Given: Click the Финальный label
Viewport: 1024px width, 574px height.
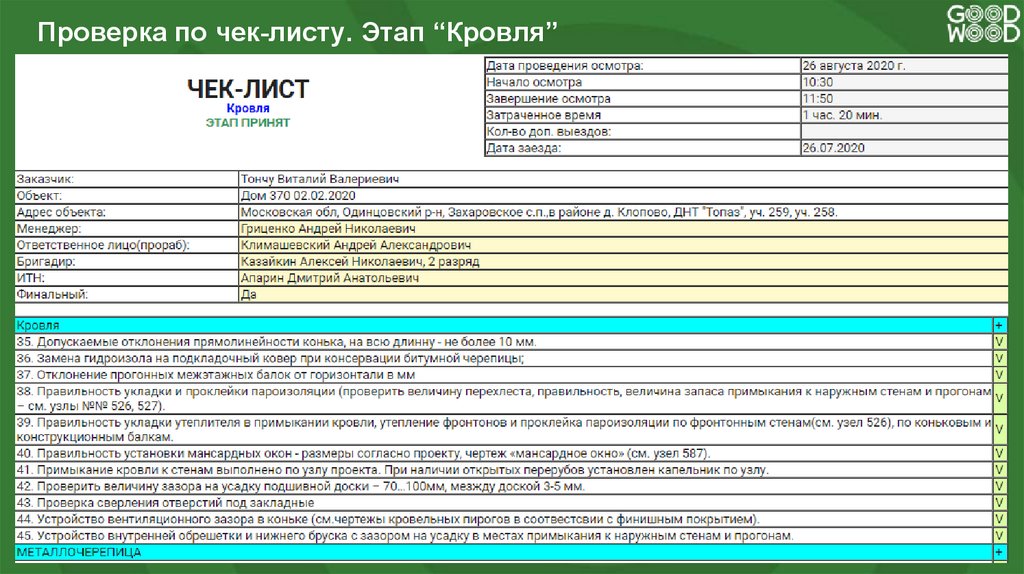Looking at the screenshot, I should [x=52, y=295].
